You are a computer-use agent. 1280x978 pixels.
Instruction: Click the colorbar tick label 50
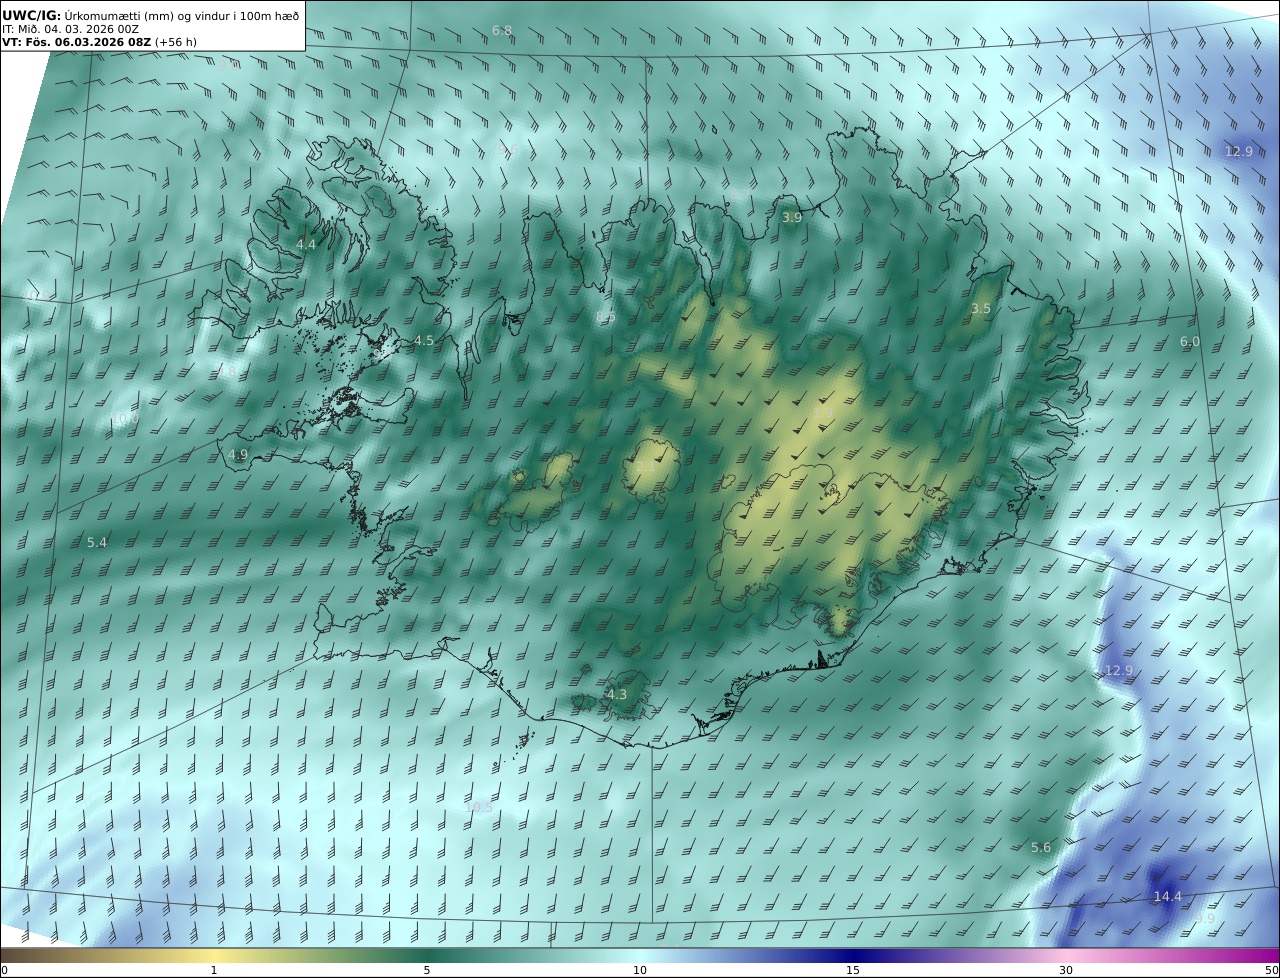point(1272,970)
